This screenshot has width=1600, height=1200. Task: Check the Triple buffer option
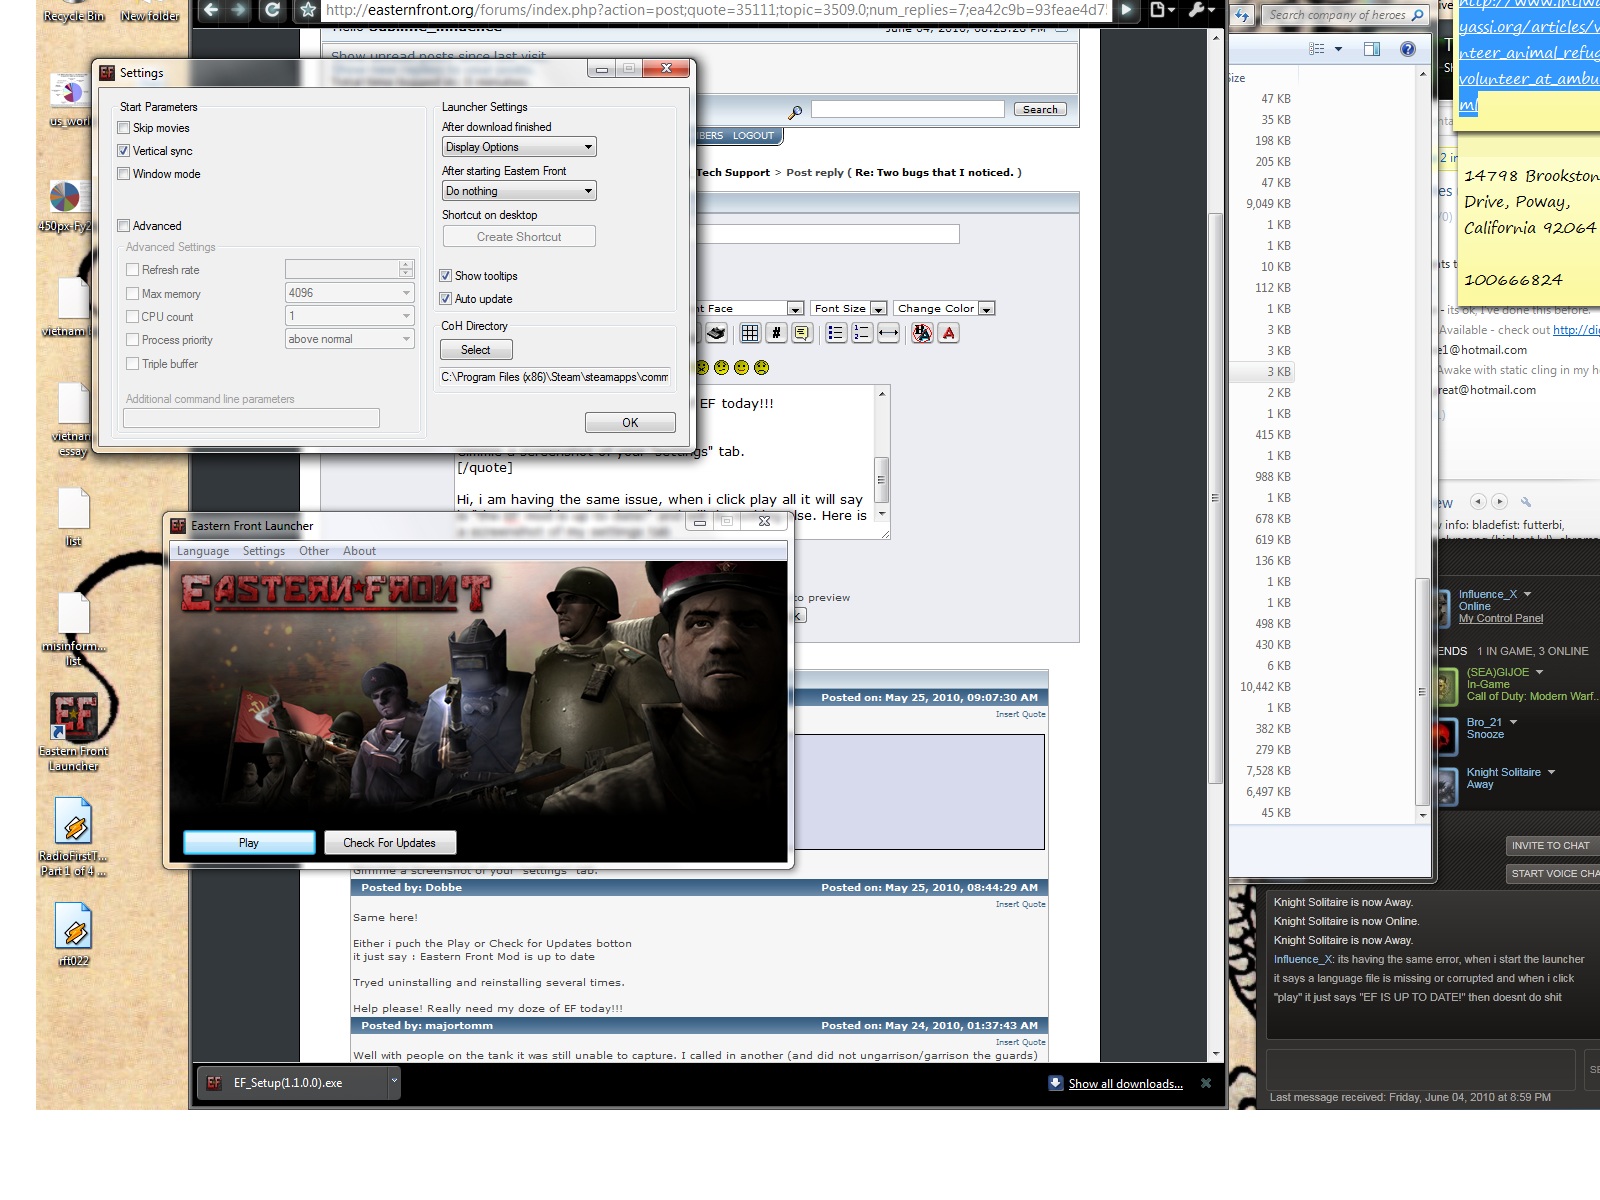(x=133, y=364)
